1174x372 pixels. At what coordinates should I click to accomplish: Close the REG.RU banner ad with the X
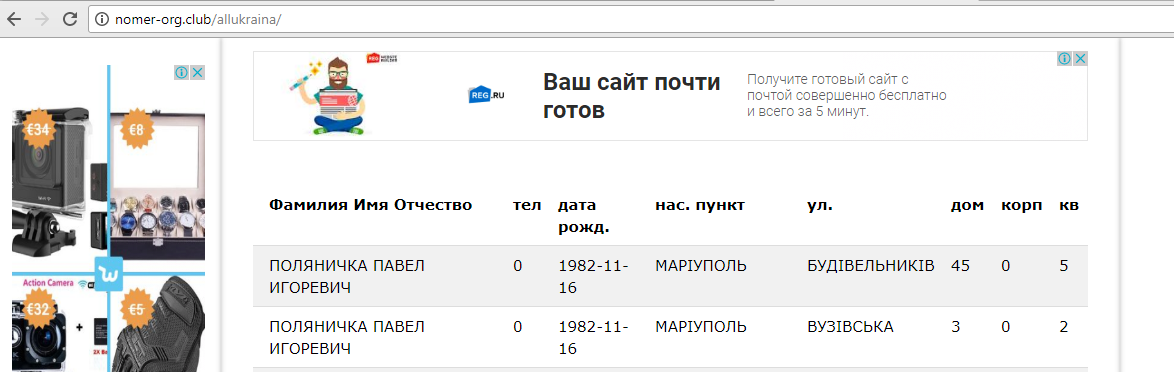click(x=1080, y=58)
